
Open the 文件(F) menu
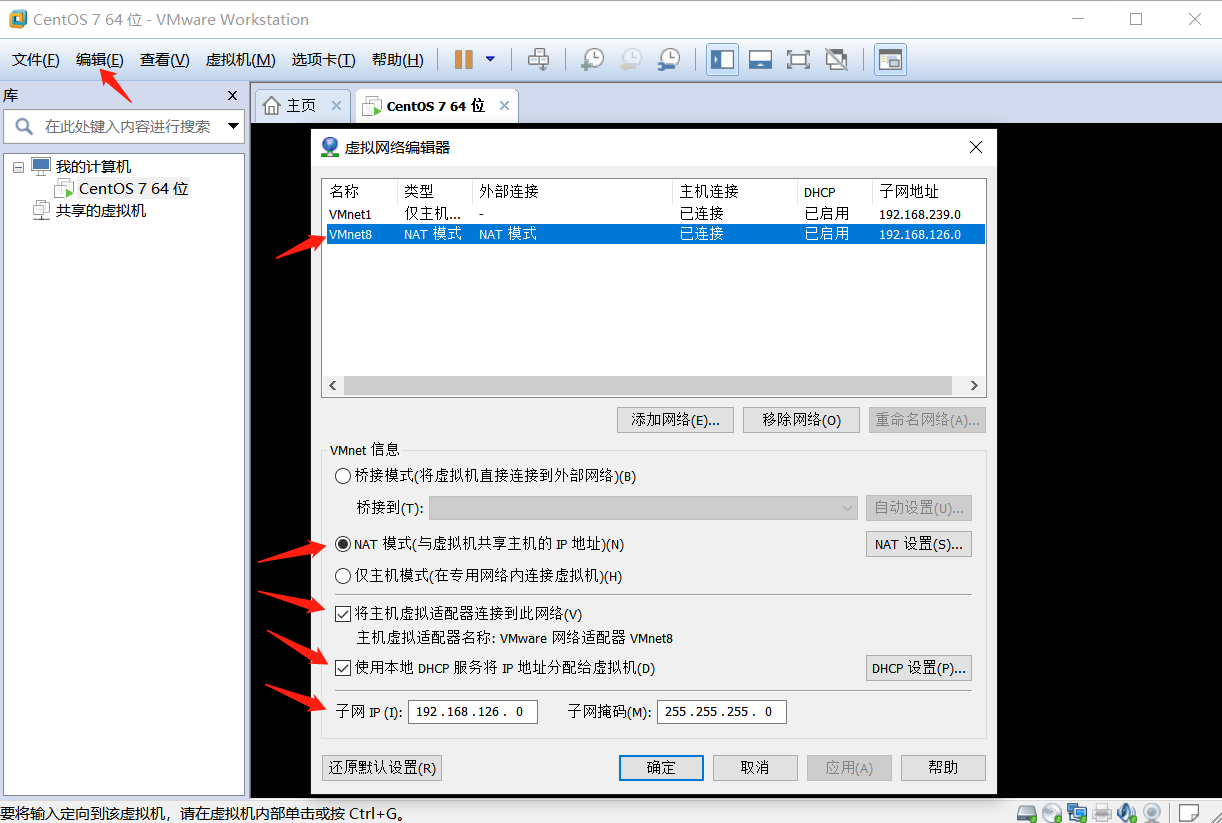coord(36,60)
